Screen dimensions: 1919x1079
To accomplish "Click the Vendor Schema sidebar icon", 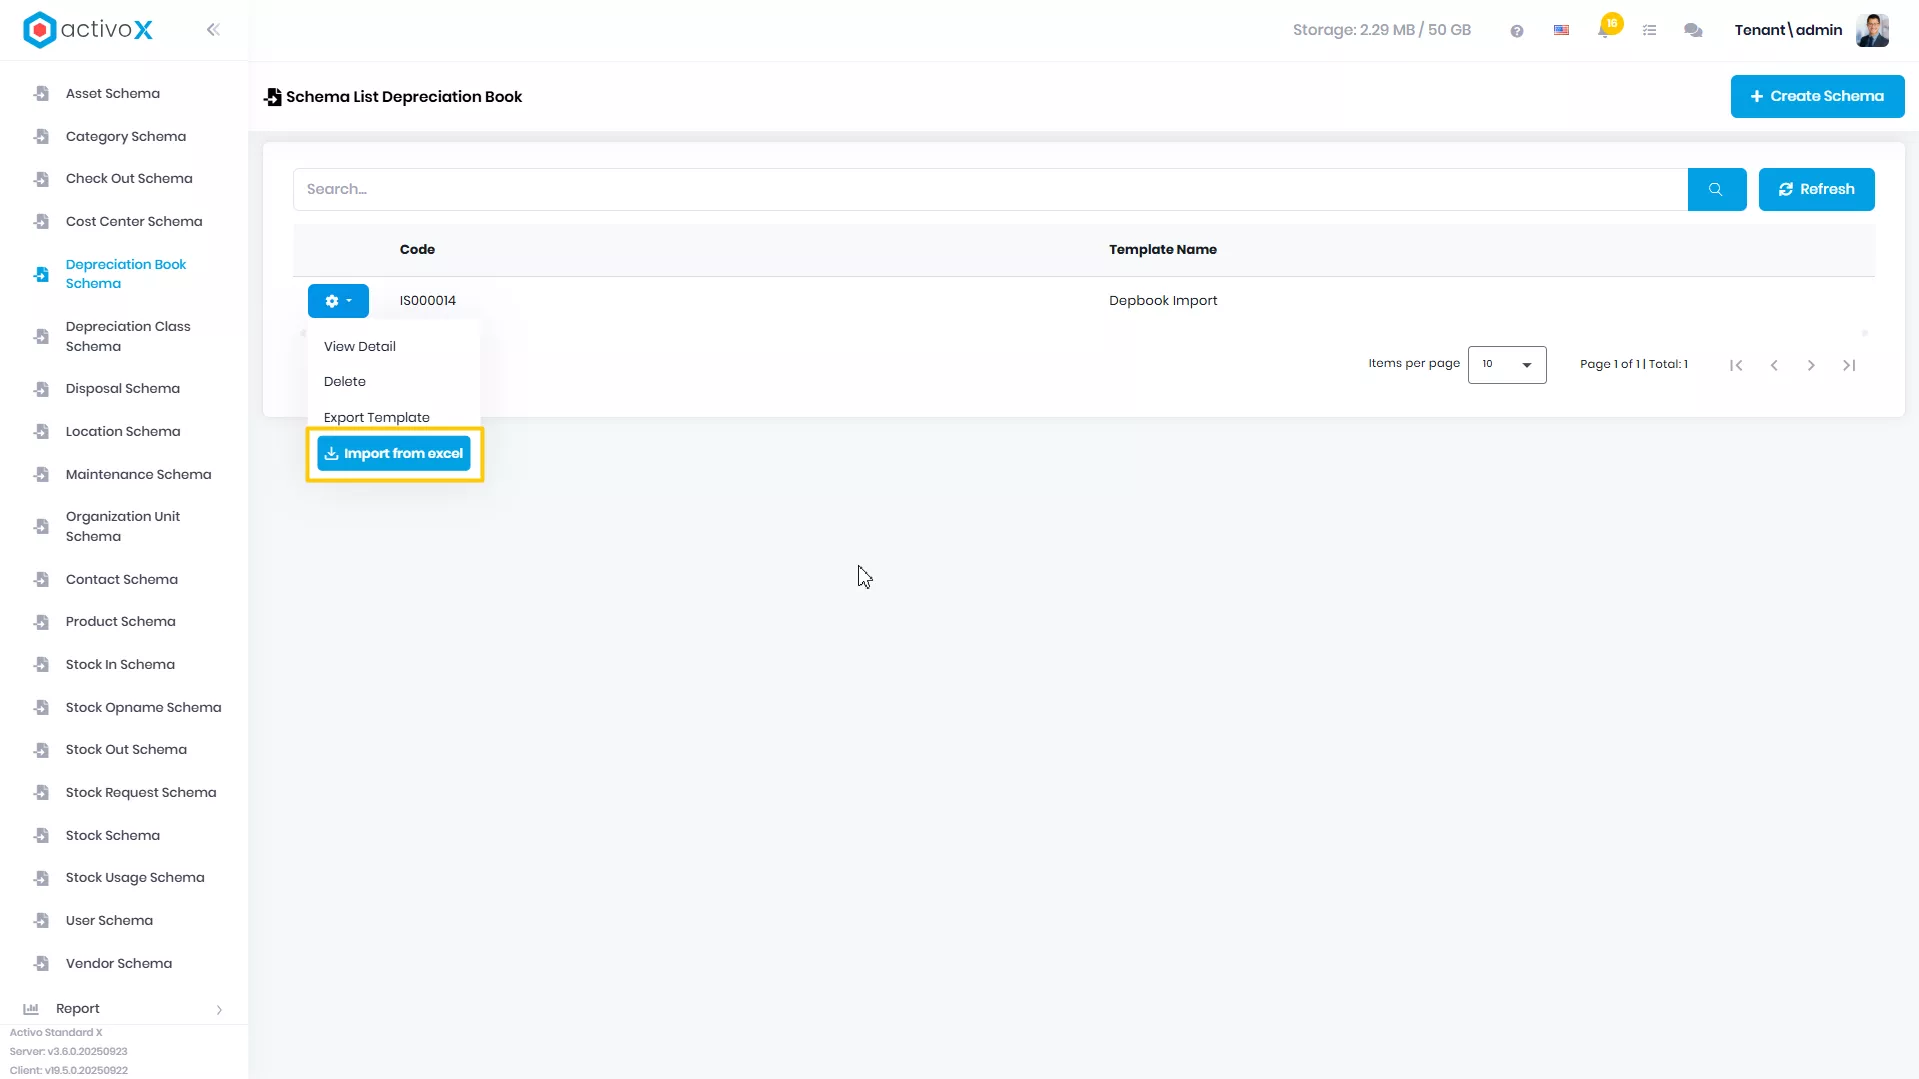I will coord(41,964).
